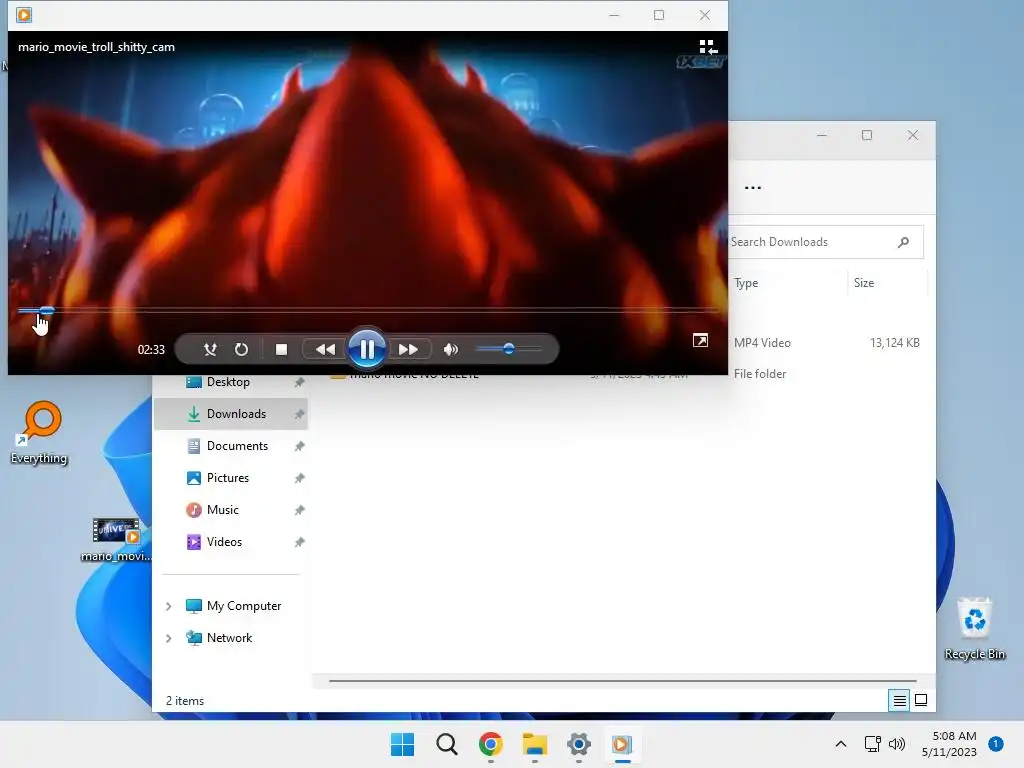1024x768 pixels.
Task: Select Downloads in Explorer sidebar
Action: click(231, 414)
